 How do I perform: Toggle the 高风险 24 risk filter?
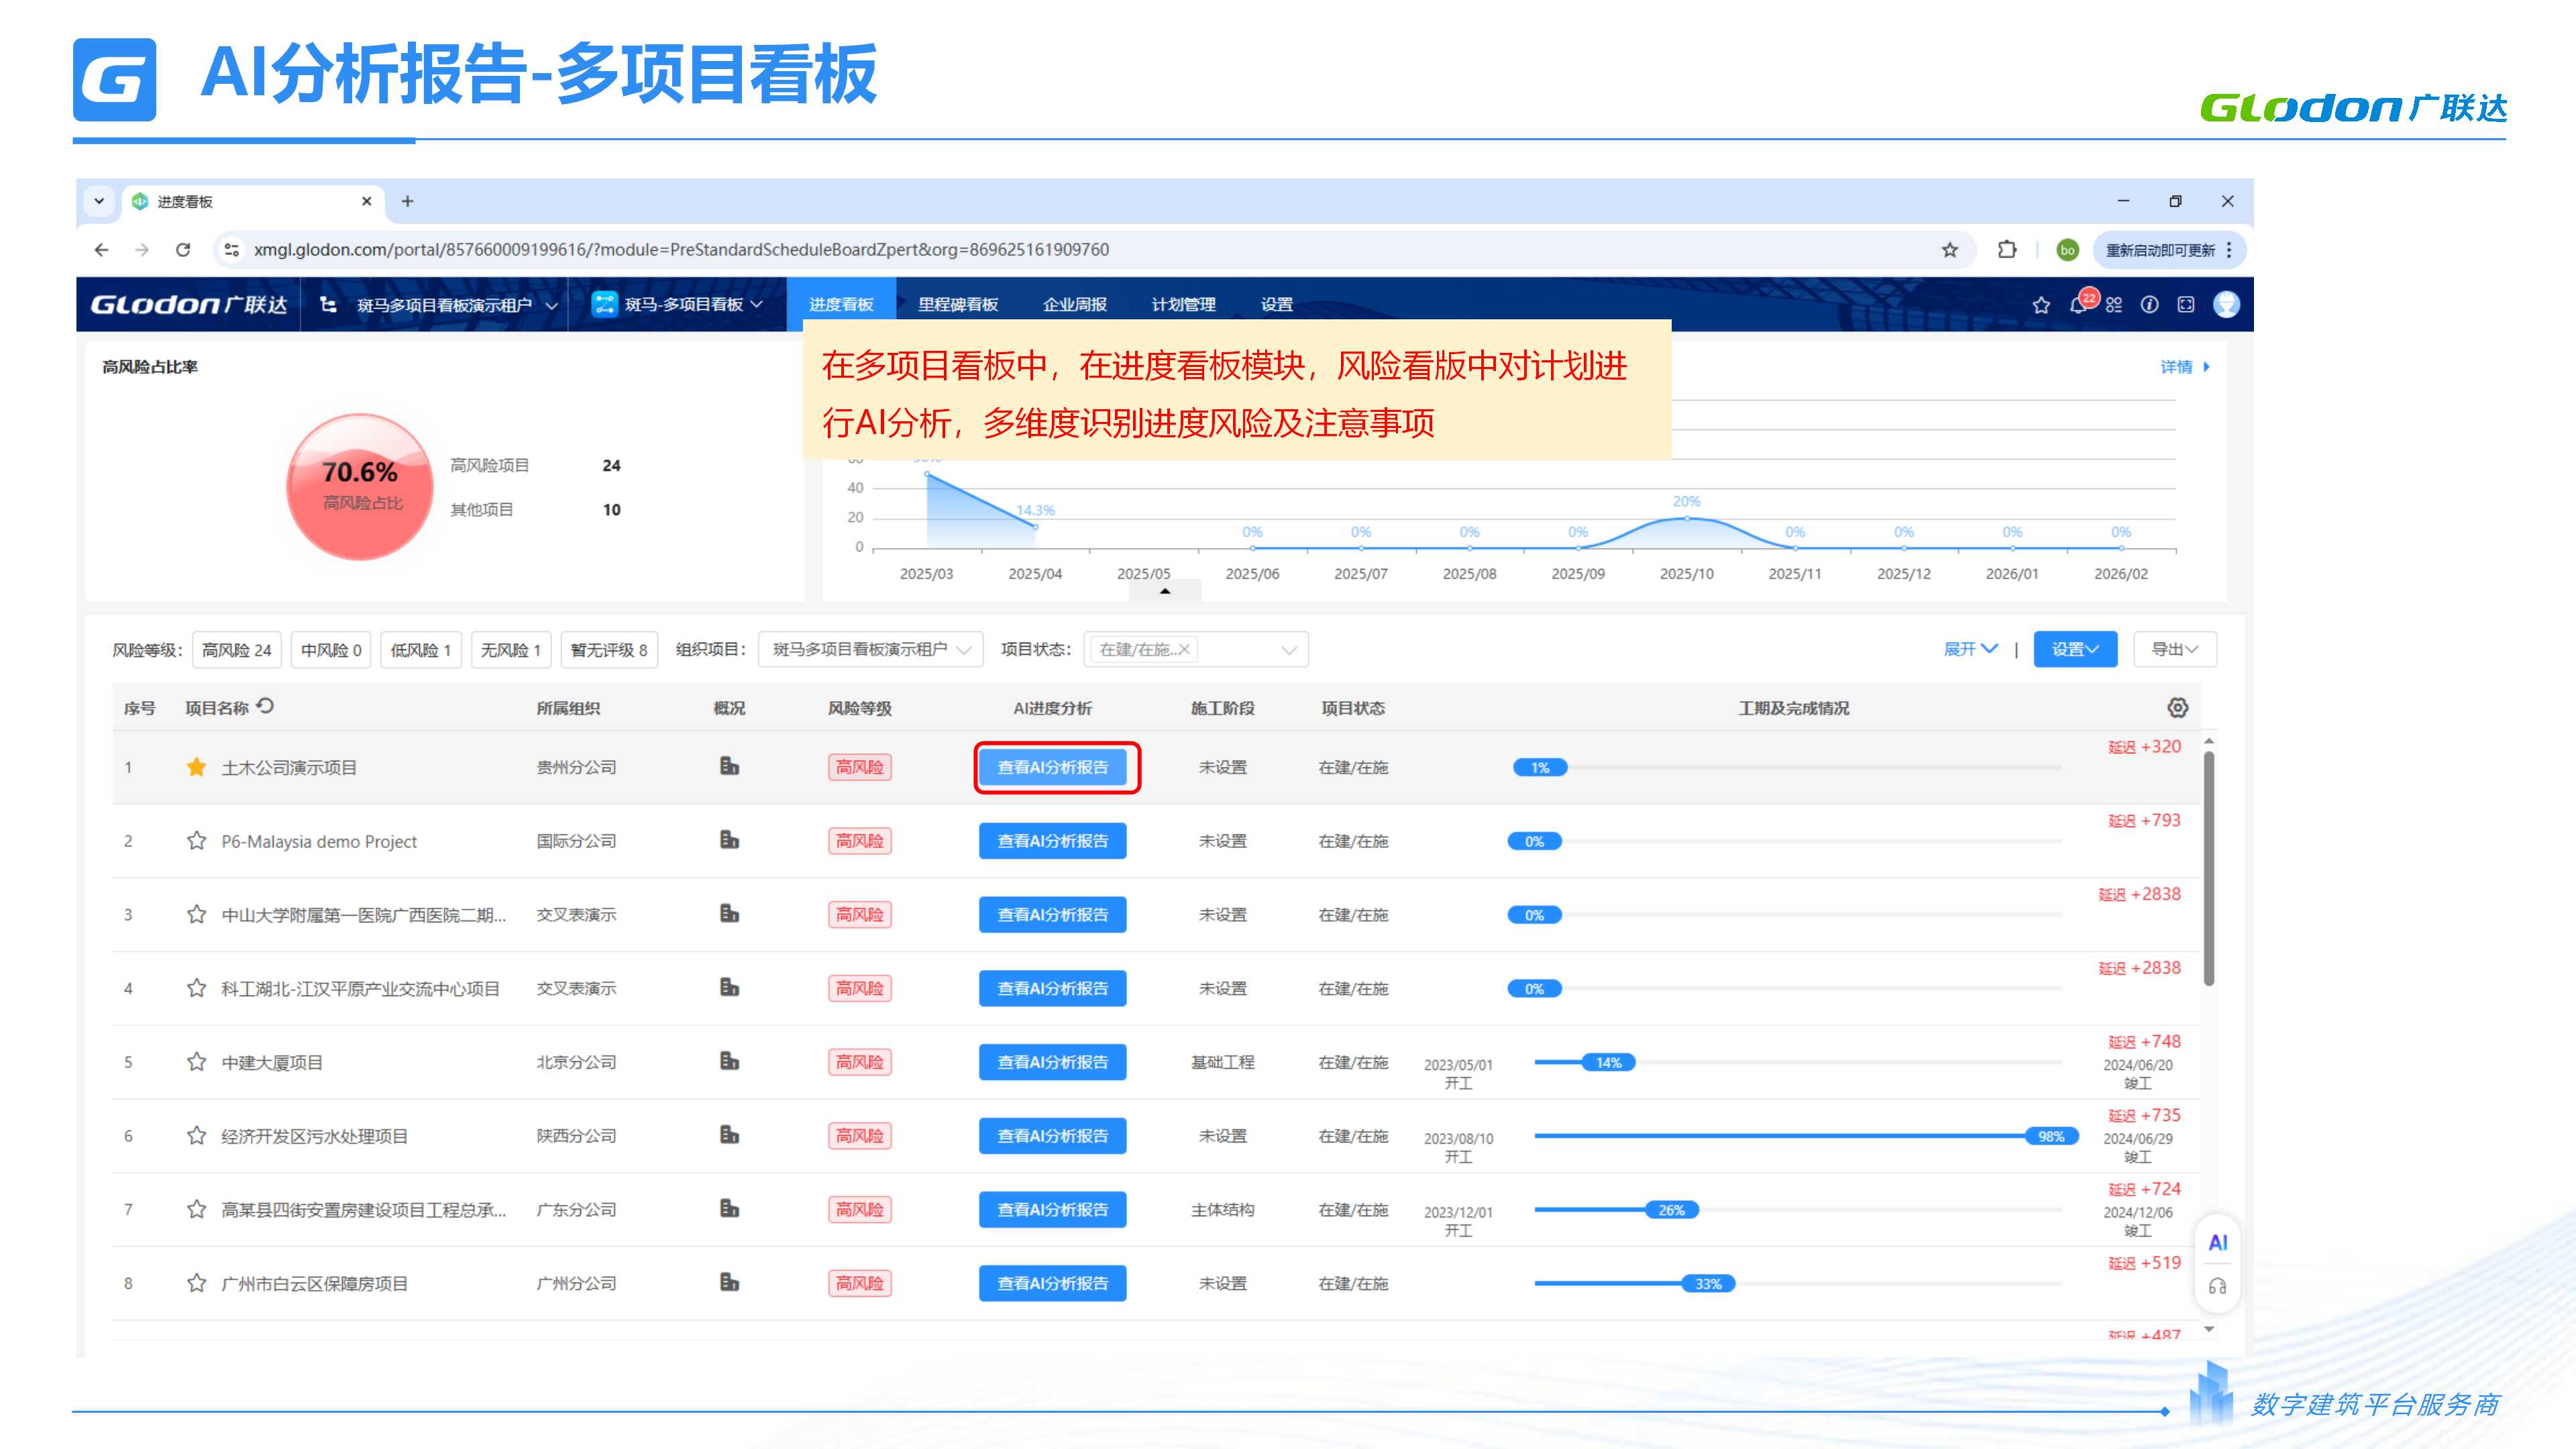[x=237, y=650]
